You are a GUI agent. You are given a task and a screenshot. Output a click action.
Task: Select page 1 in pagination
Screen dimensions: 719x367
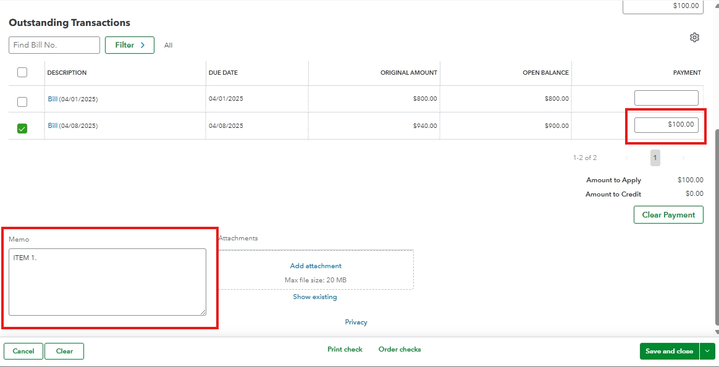tap(655, 158)
